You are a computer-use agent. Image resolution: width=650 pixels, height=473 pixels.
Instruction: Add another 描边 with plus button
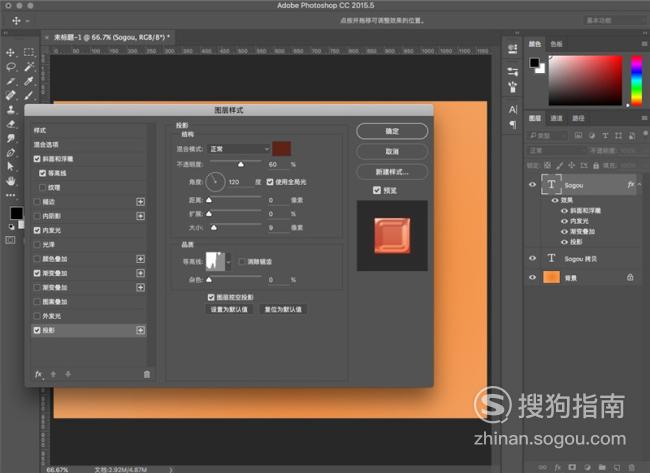tap(141, 201)
